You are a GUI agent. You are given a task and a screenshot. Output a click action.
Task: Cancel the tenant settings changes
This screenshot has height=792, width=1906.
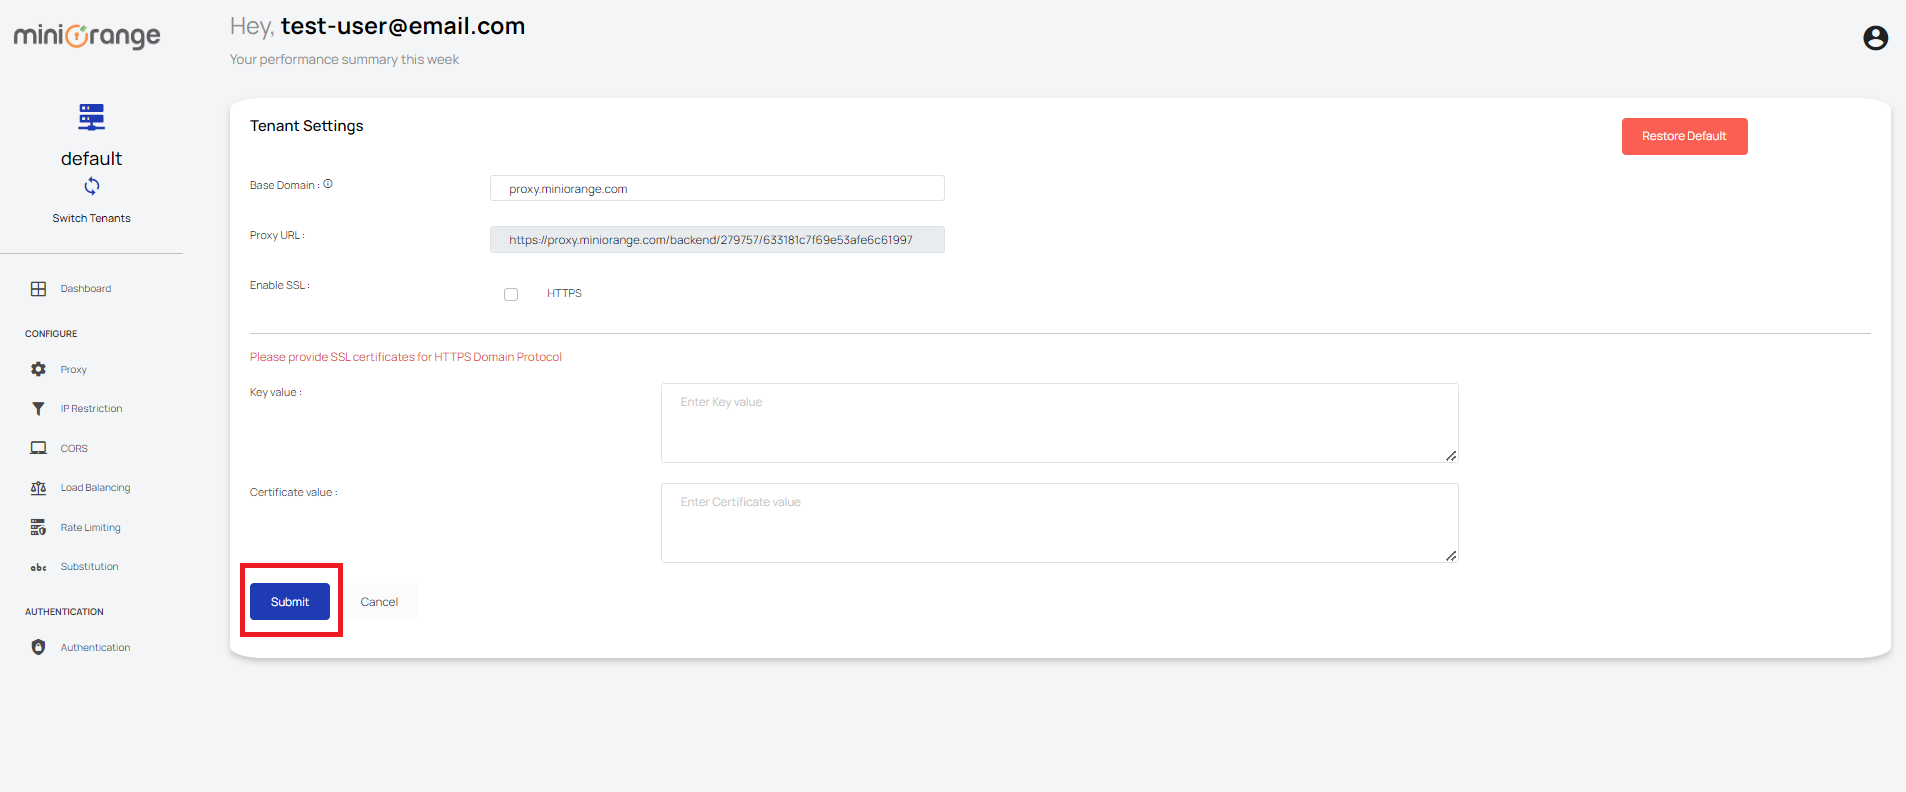[379, 602]
